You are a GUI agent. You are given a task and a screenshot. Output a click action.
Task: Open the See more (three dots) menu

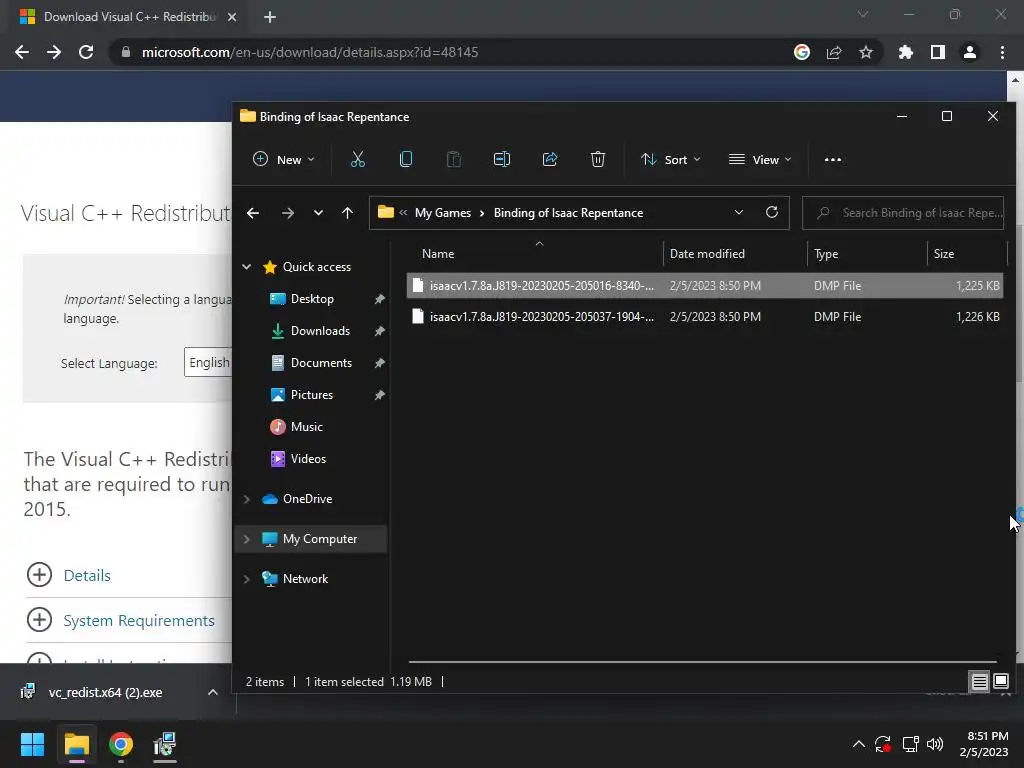point(833,159)
